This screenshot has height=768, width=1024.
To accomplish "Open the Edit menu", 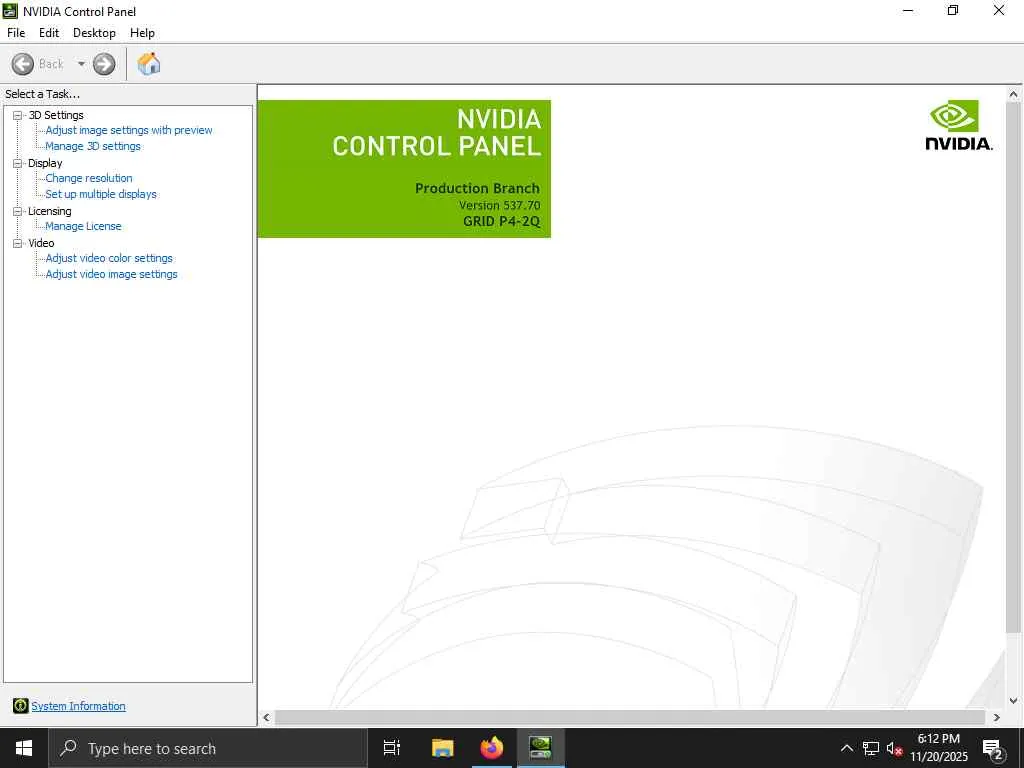I will 49,33.
